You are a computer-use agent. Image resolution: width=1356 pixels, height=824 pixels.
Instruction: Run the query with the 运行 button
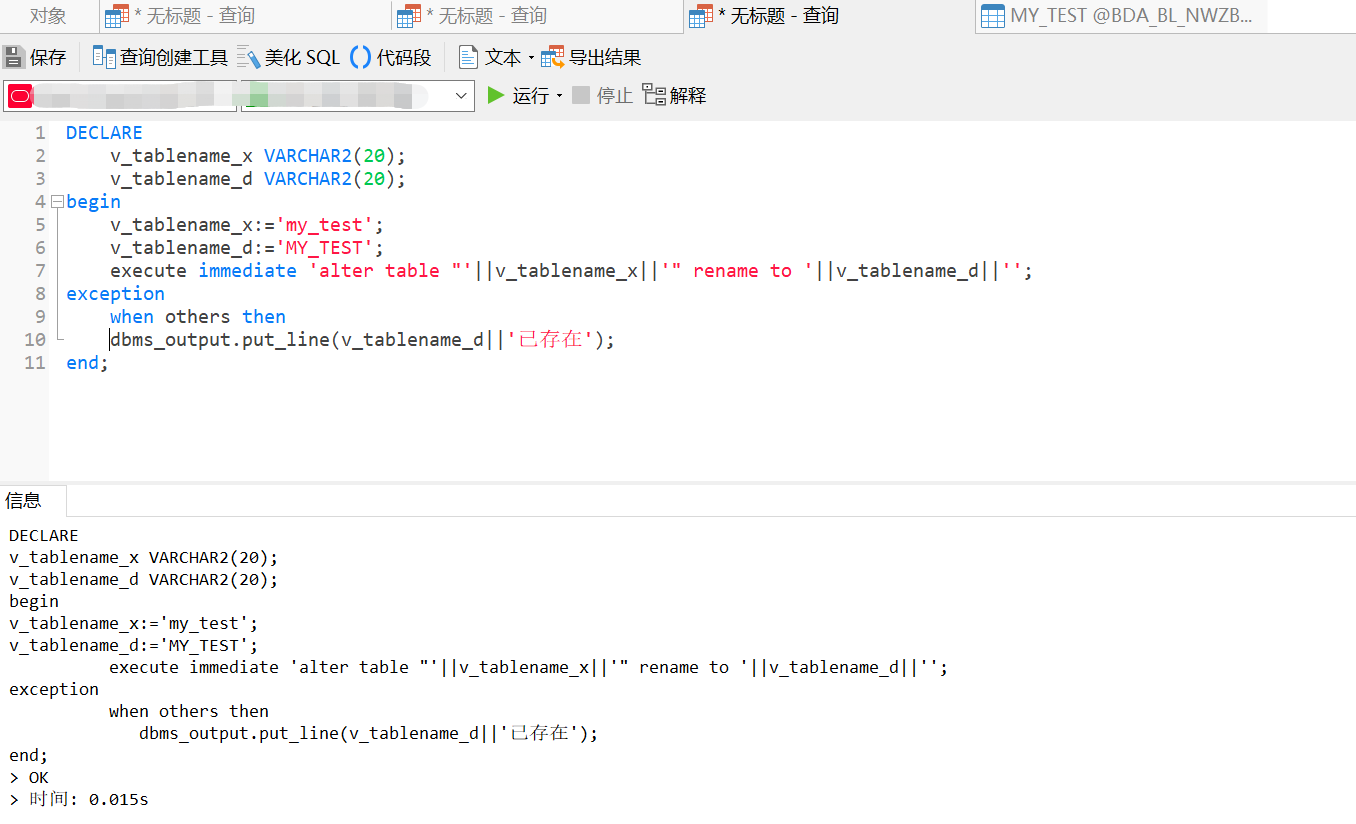point(518,96)
